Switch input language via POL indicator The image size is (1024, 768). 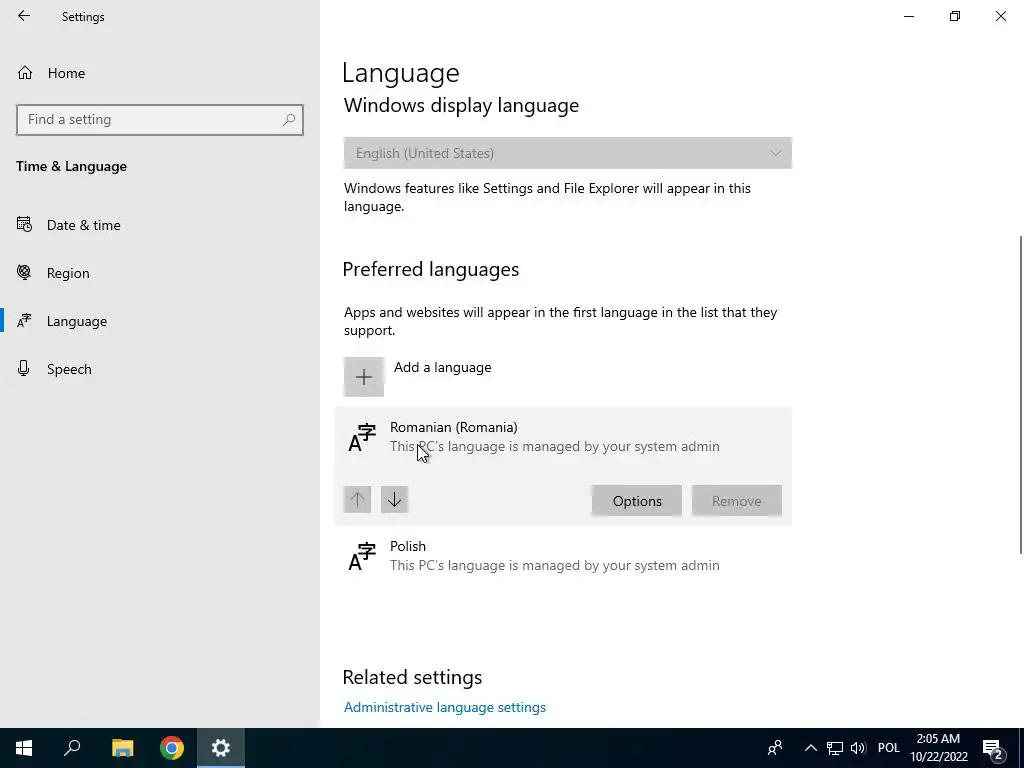coord(889,748)
